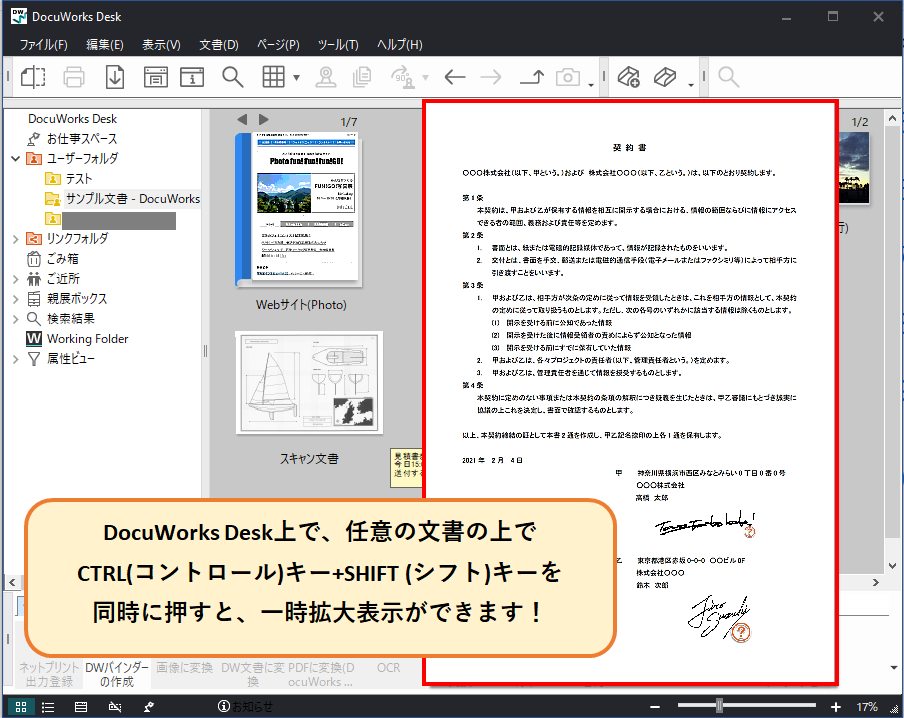The height and width of the screenshot is (718, 904).
Task: Select the スキャン文書 sailboat thumbnail
Action: [x=309, y=382]
